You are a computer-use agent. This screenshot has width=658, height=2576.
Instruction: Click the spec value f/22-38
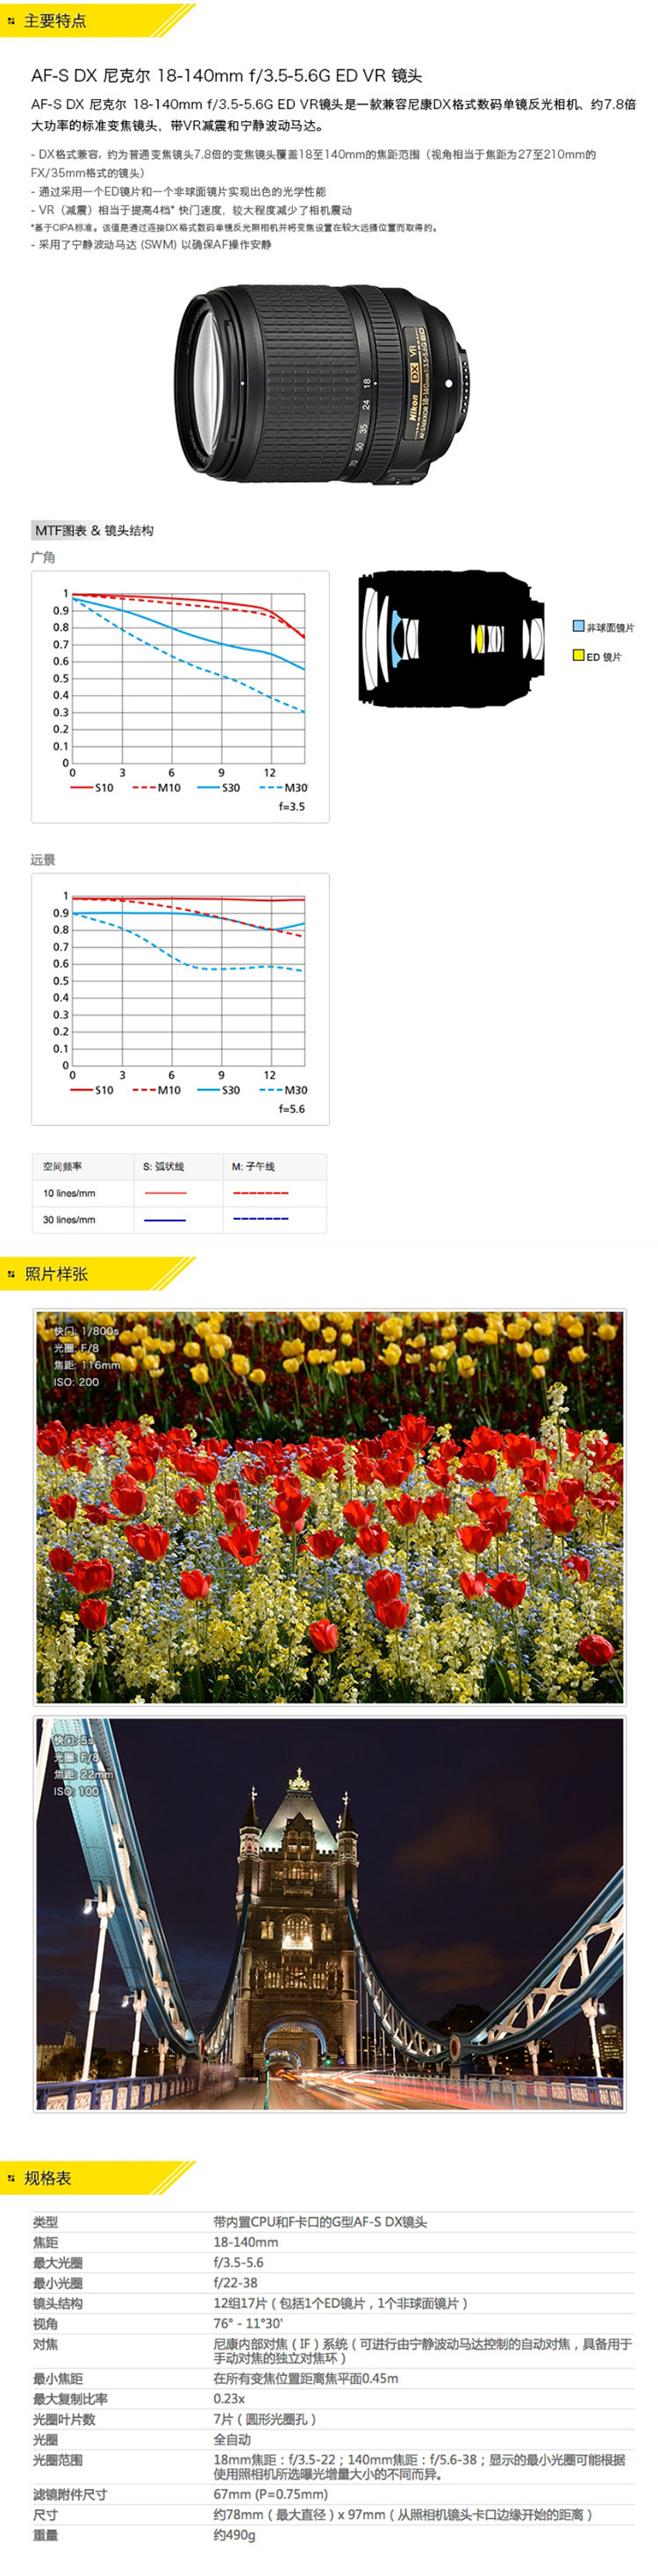tap(235, 2283)
